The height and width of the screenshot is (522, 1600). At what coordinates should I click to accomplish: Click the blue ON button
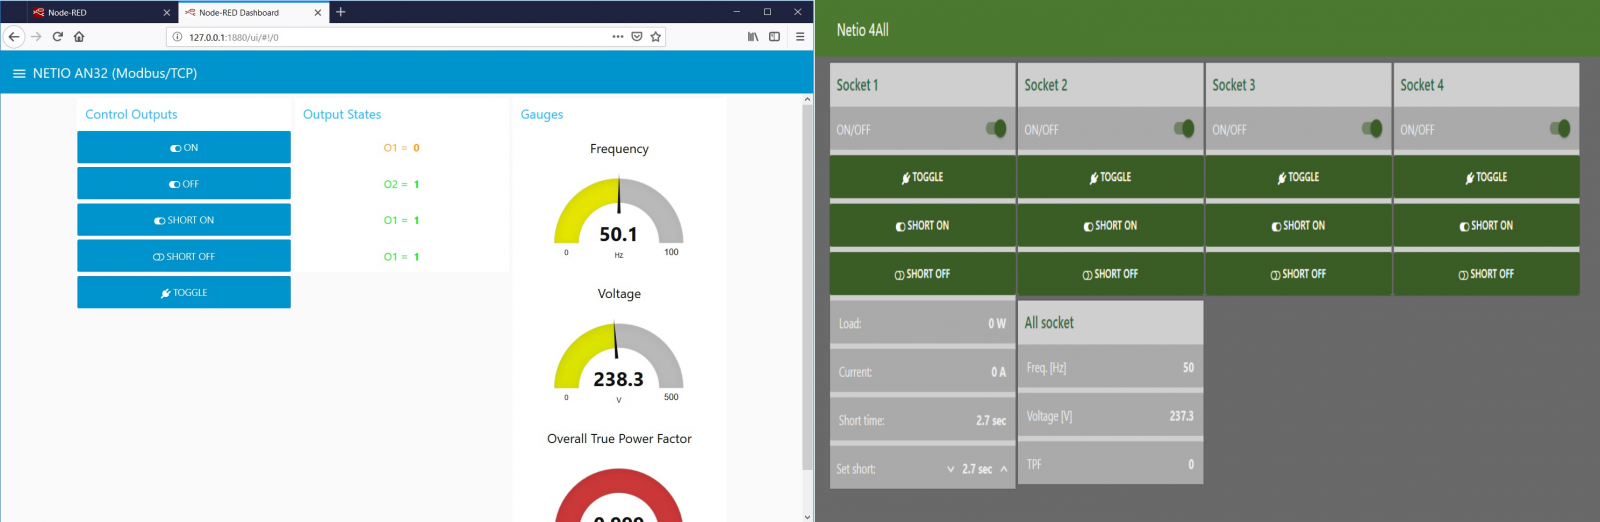tap(184, 147)
